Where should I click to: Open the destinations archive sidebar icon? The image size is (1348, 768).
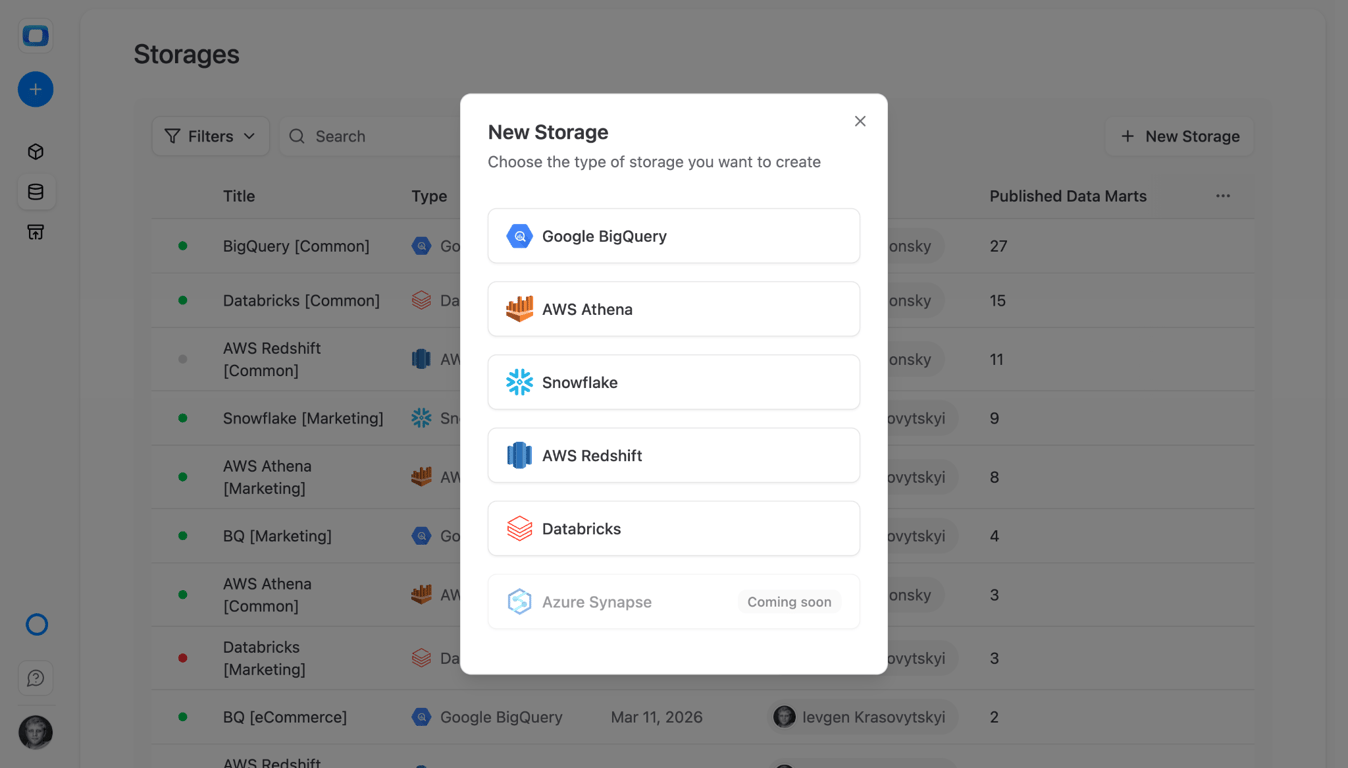tap(36, 232)
